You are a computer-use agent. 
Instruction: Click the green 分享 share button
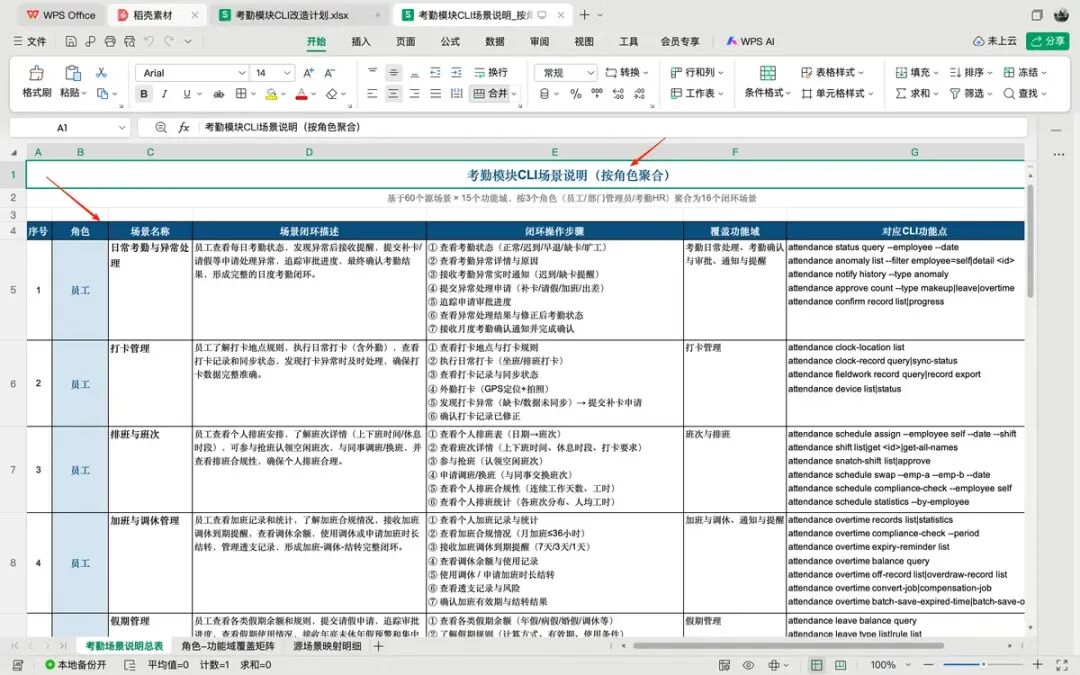point(1047,41)
